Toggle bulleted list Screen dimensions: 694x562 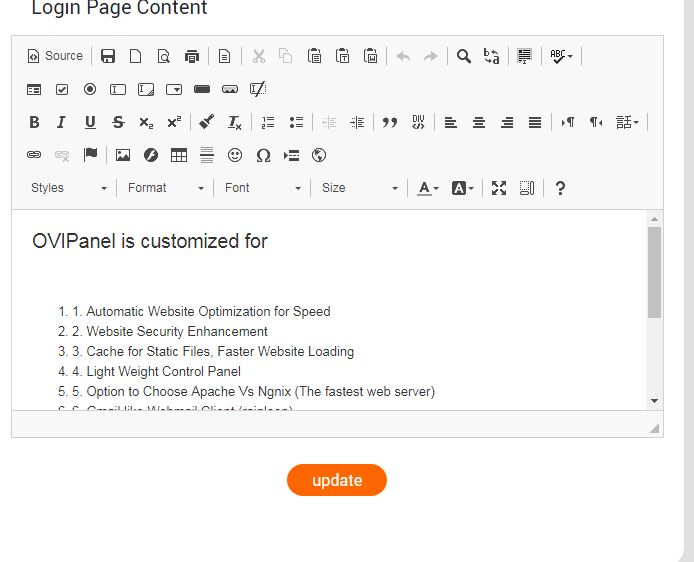pyautogui.click(x=296, y=122)
